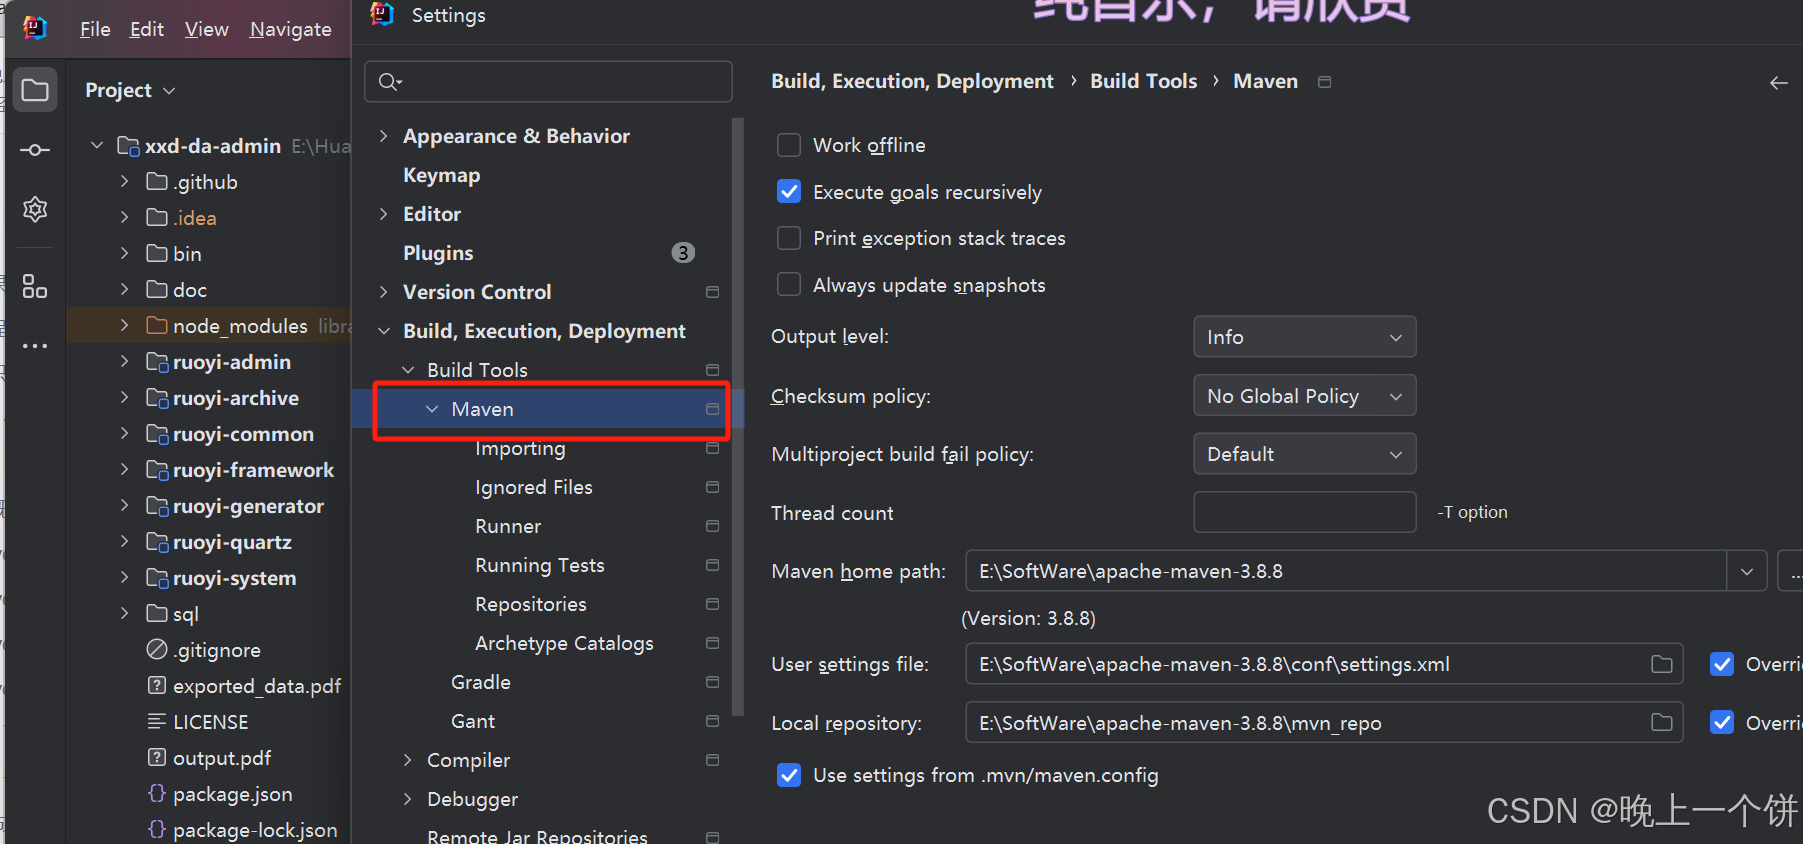Screen dimensions: 1803x844
Task: Click the project-level icon on Running Tests row
Action: click(x=712, y=565)
